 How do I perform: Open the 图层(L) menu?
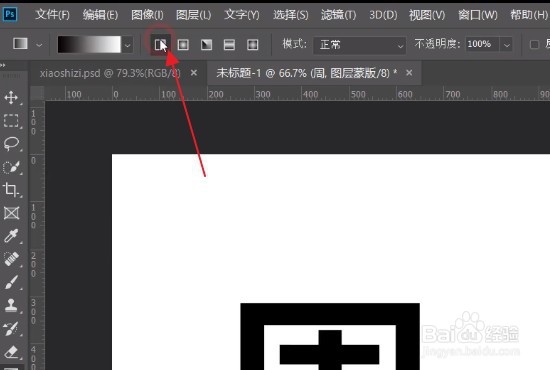click(194, 15)
